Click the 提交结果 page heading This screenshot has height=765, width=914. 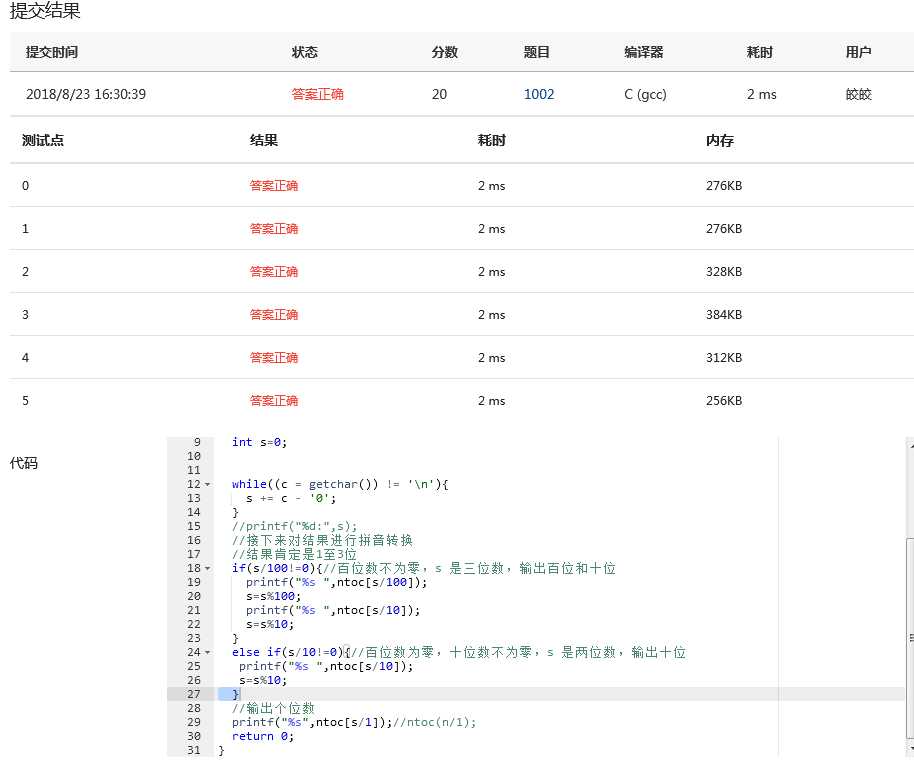45,10
